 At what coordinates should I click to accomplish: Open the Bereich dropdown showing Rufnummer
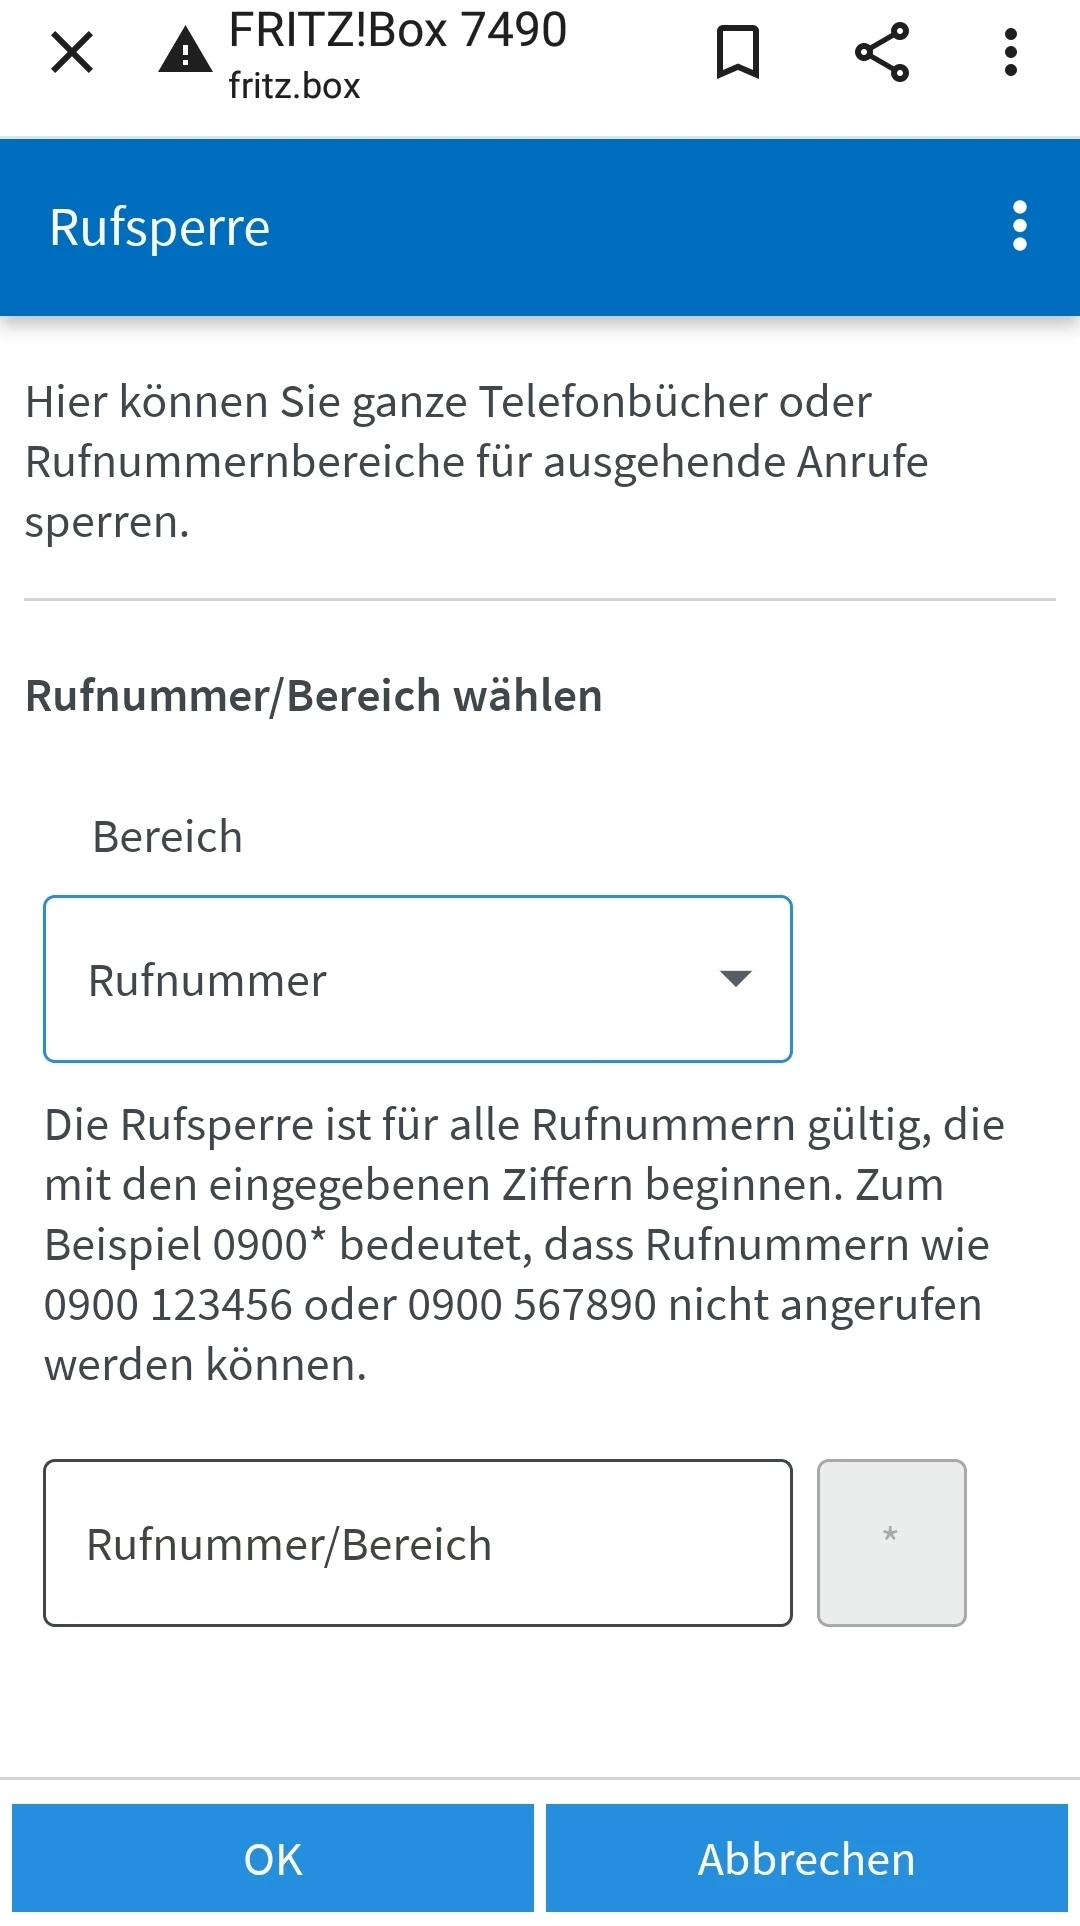point(418,979)
